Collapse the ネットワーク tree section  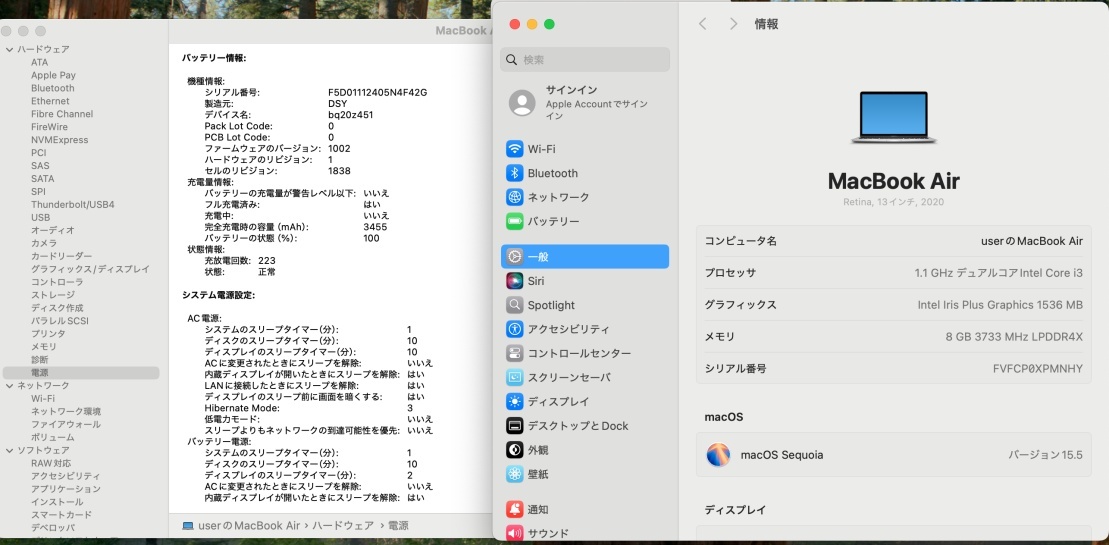(9, 385)
